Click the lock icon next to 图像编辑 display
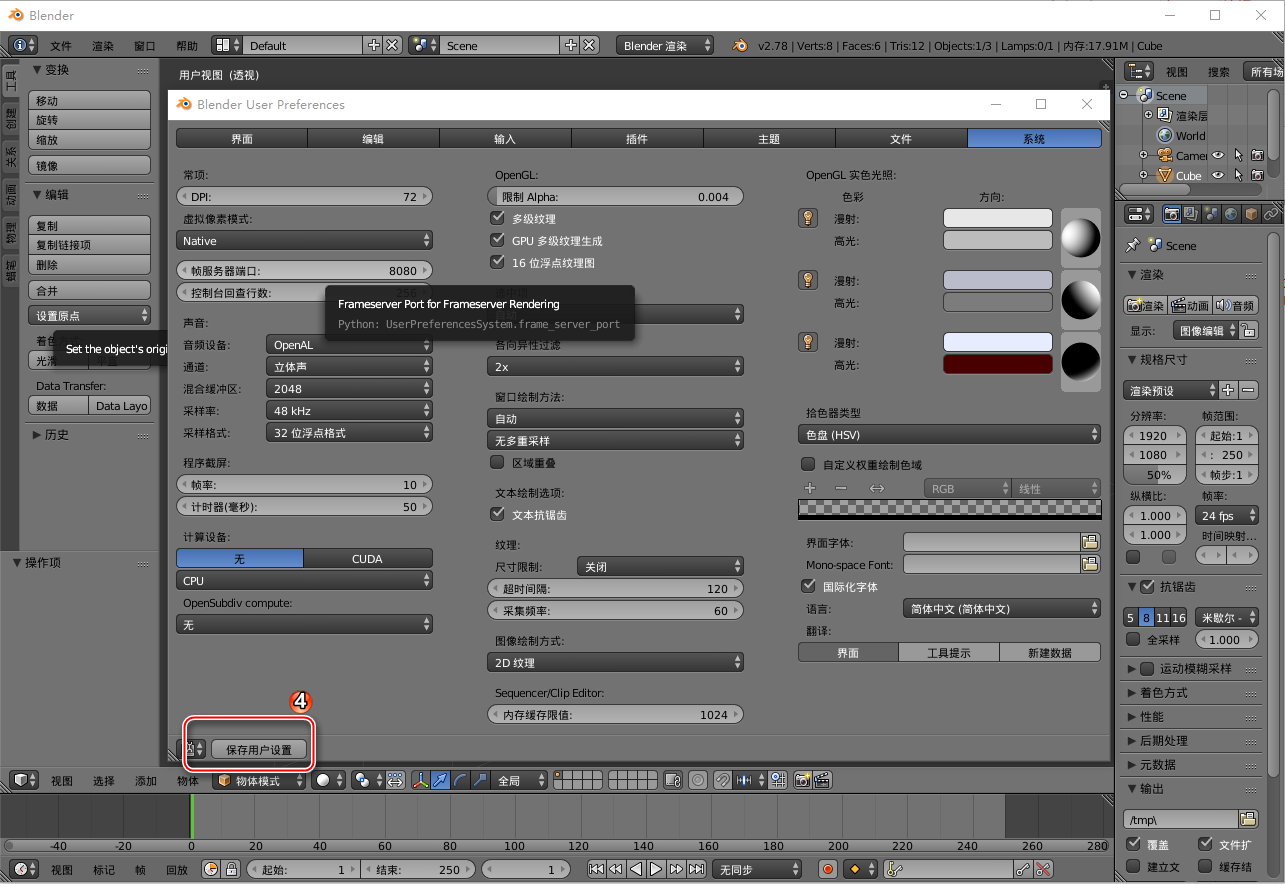 tap(1250, 330)
